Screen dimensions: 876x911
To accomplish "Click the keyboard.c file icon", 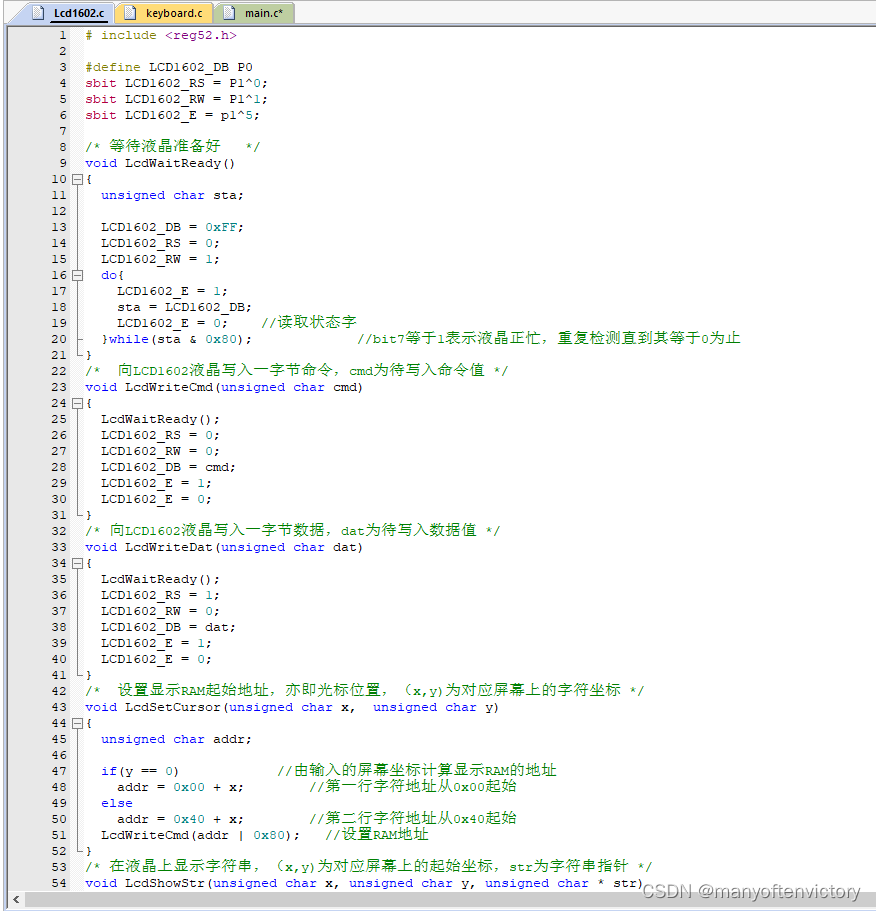I will pos(131,13).
